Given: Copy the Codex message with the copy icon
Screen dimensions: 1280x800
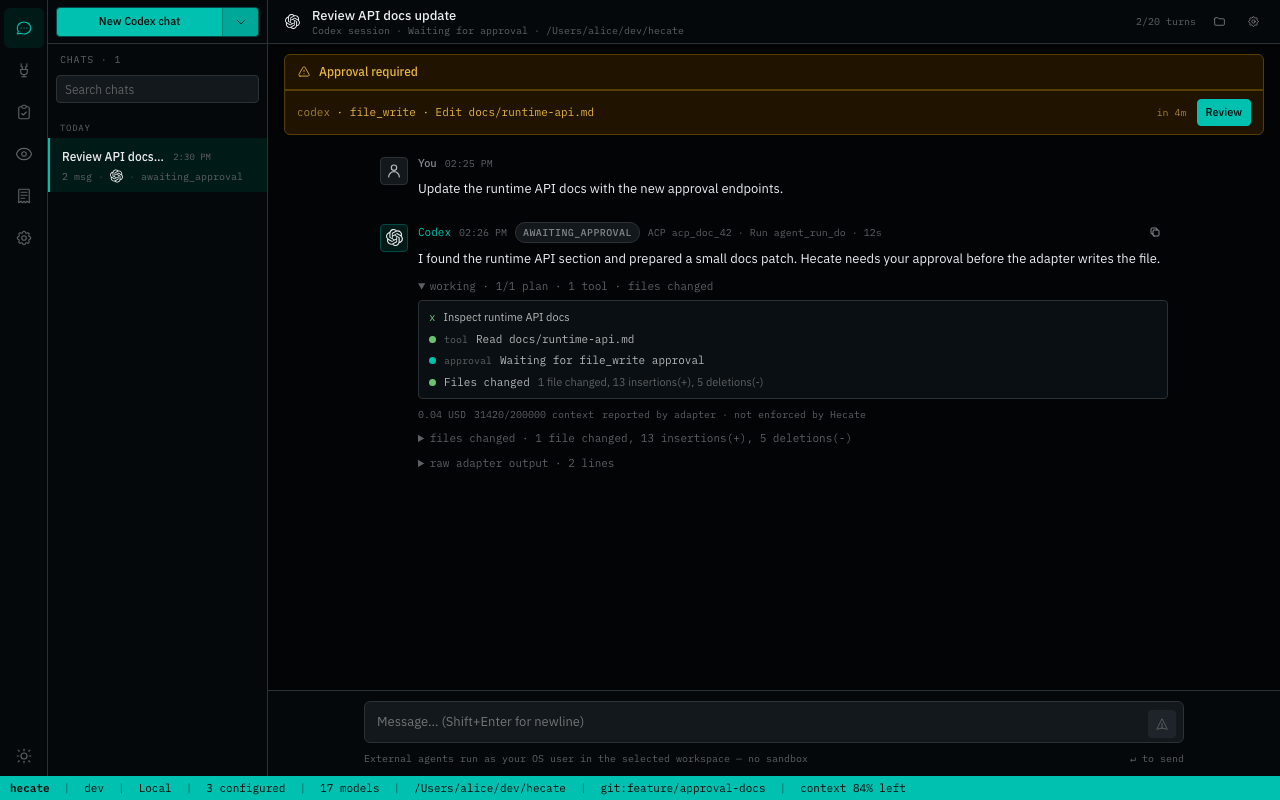Looking at the screenshot, I should coord(1155,232).
